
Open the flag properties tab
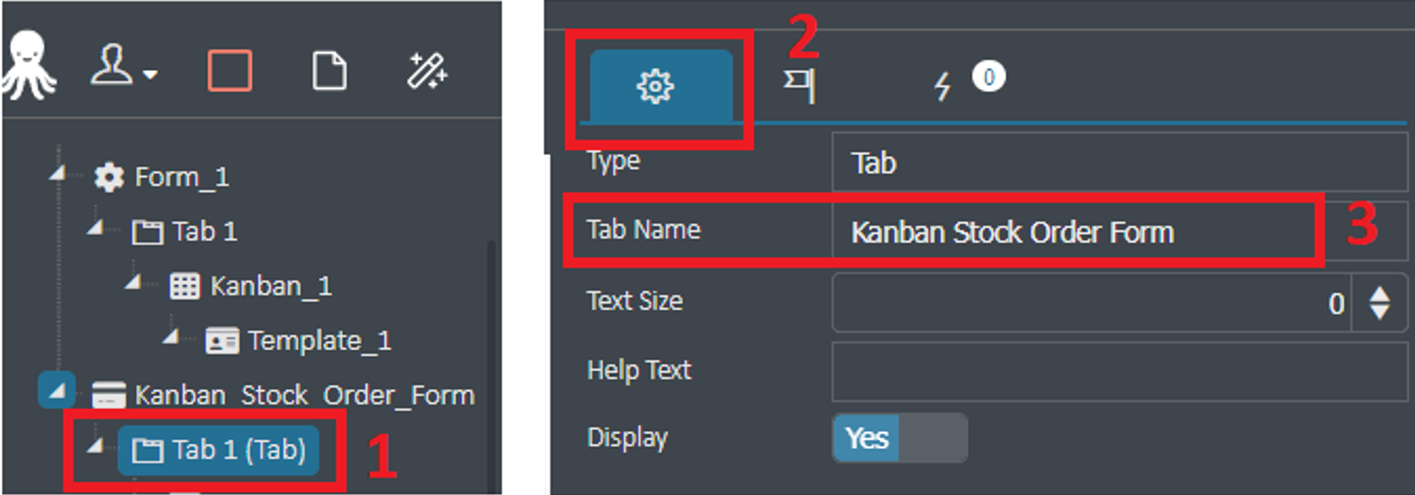[x=799, y=88]
